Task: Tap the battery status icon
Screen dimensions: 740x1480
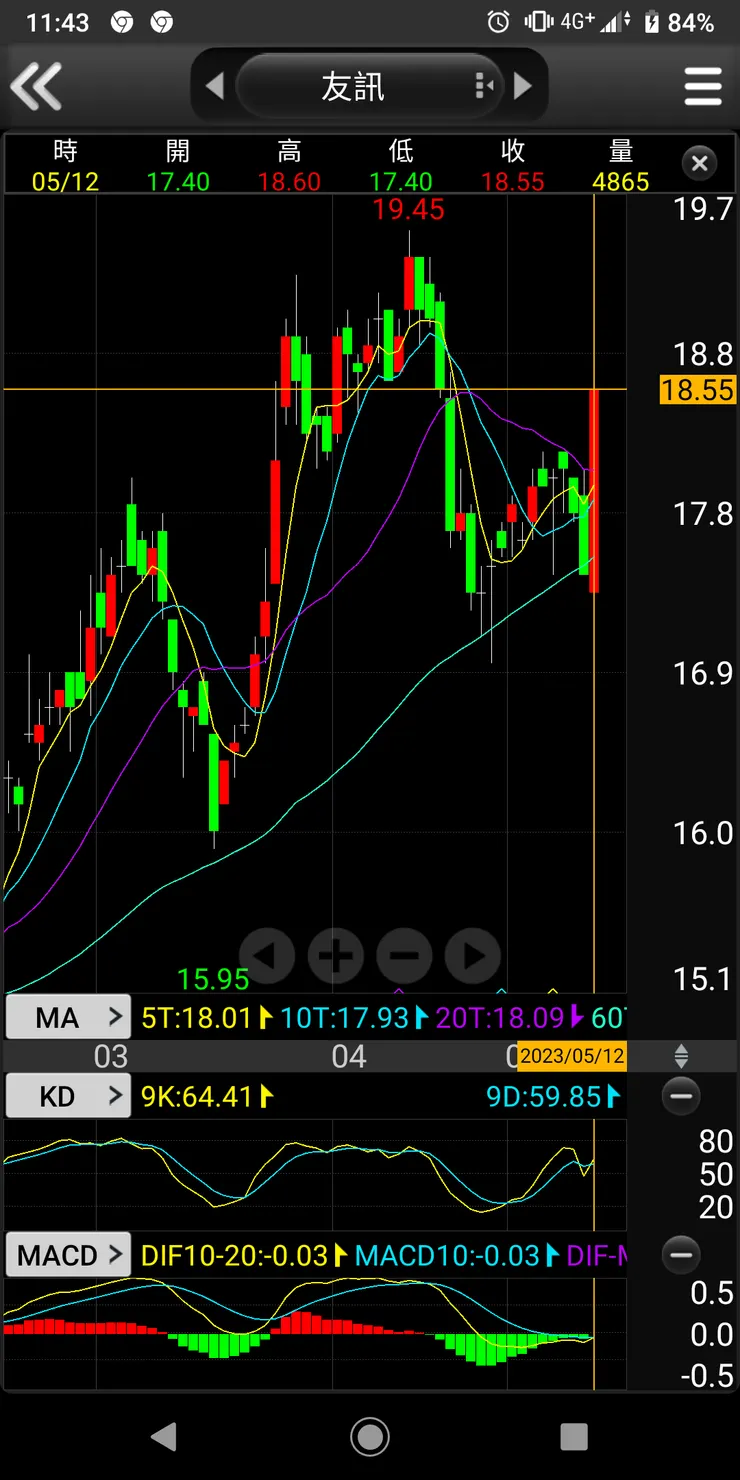Action: coord(653,22)
